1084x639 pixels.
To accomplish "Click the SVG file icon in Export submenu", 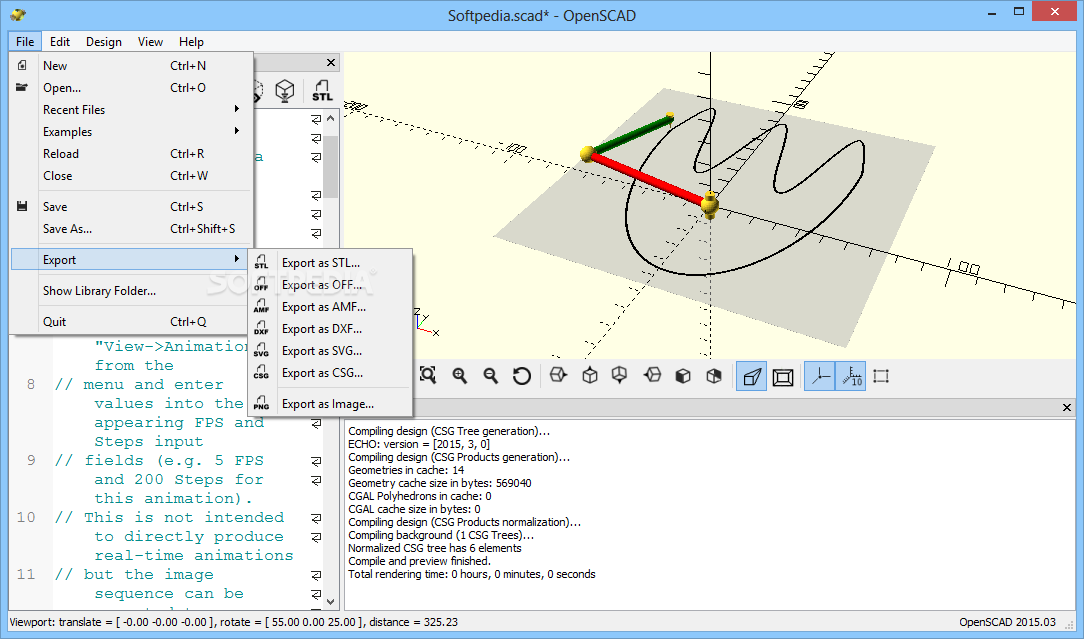I will click(x=261, y=351).
